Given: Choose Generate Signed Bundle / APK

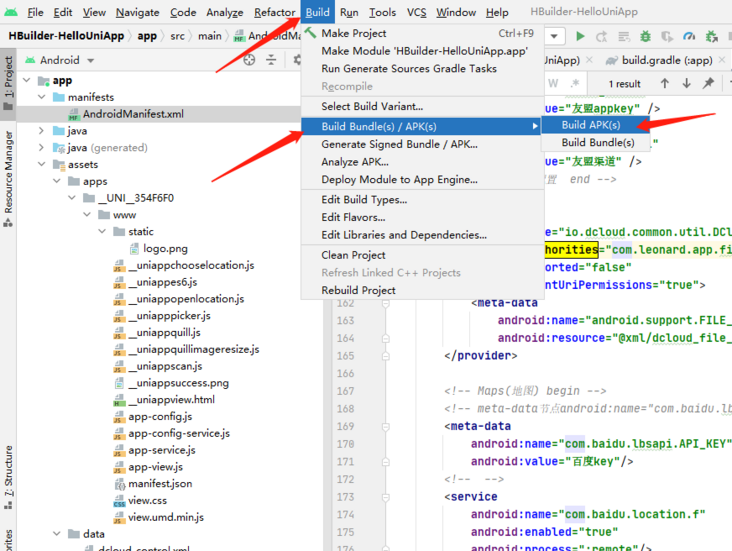Looking at the screenshot, I should 399,144.
